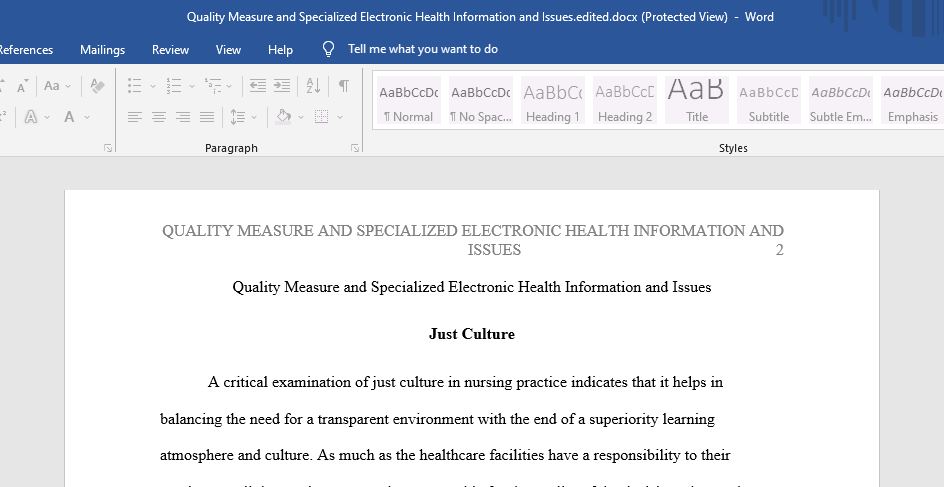Click the Shading paint bucket icon

pyautogui.click(x=284, y=117)
